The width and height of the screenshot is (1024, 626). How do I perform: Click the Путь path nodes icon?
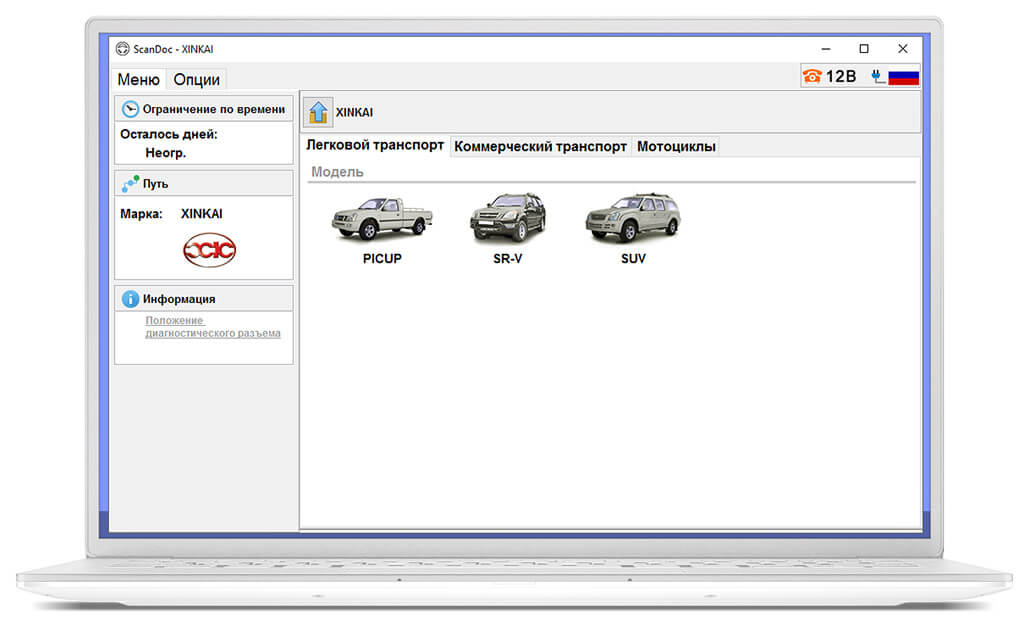coord(130,183)
